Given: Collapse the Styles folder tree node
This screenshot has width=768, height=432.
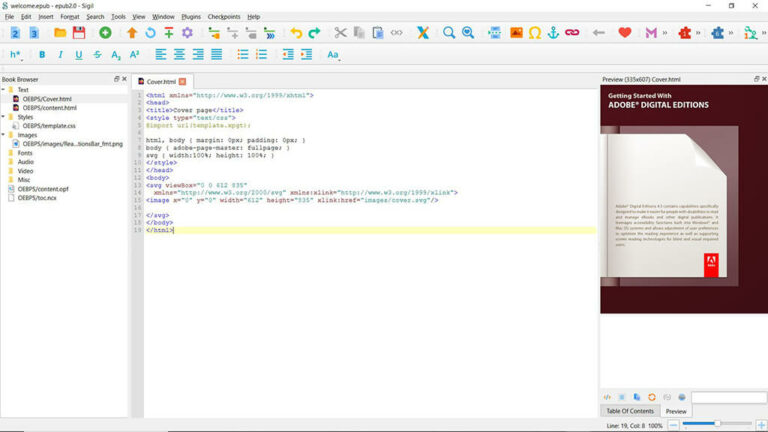Looking at the screenshot, I should [x=4, y=117].
